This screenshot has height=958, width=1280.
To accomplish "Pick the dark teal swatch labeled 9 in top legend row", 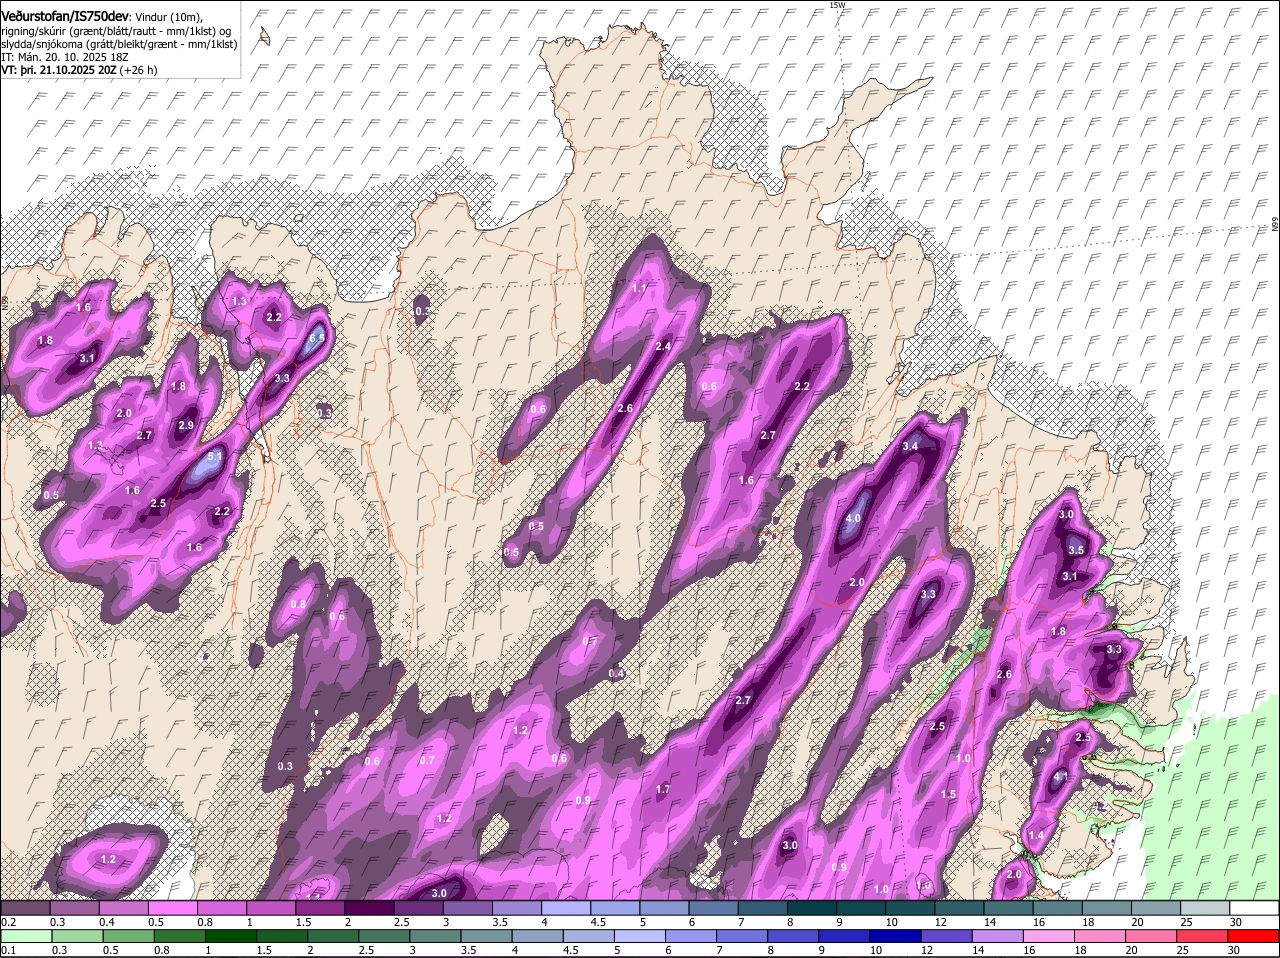I will [x=861, y=908].
